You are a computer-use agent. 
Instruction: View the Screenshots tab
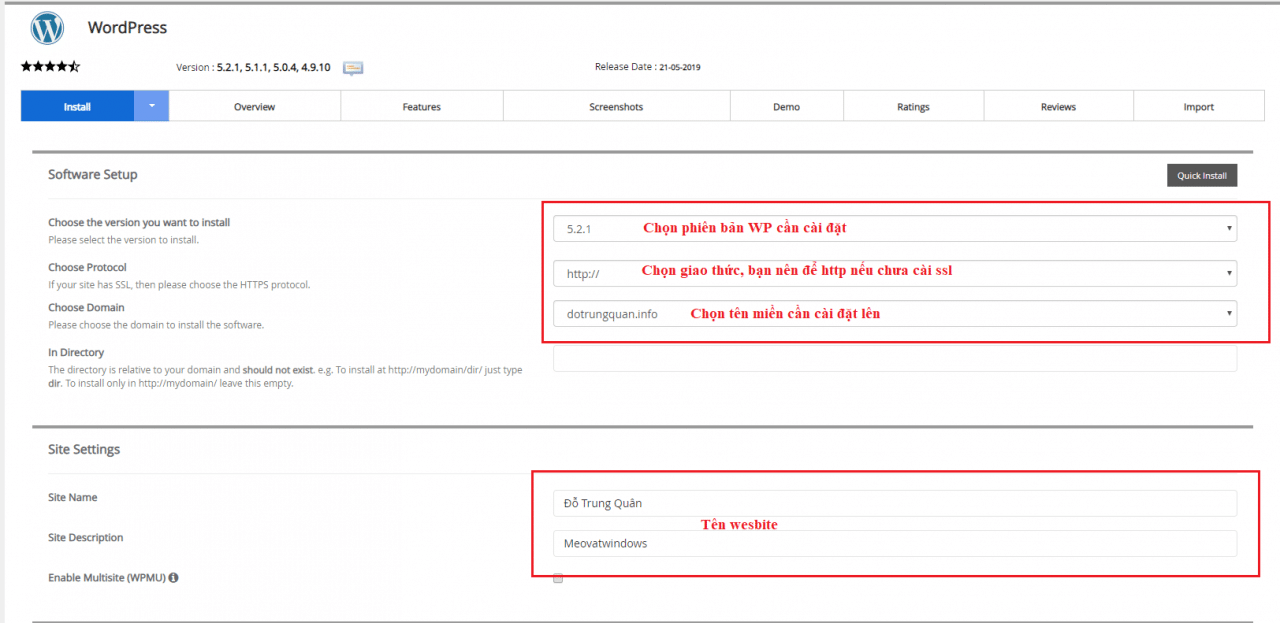[x=616, y=106]
